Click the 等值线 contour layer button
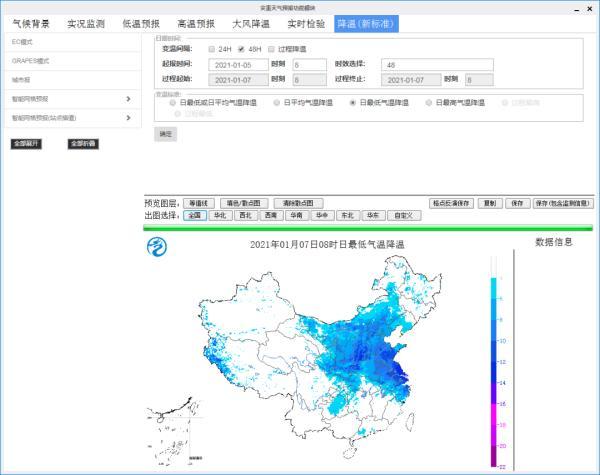This screenshot has height=475, width=600. pos(200,202)
